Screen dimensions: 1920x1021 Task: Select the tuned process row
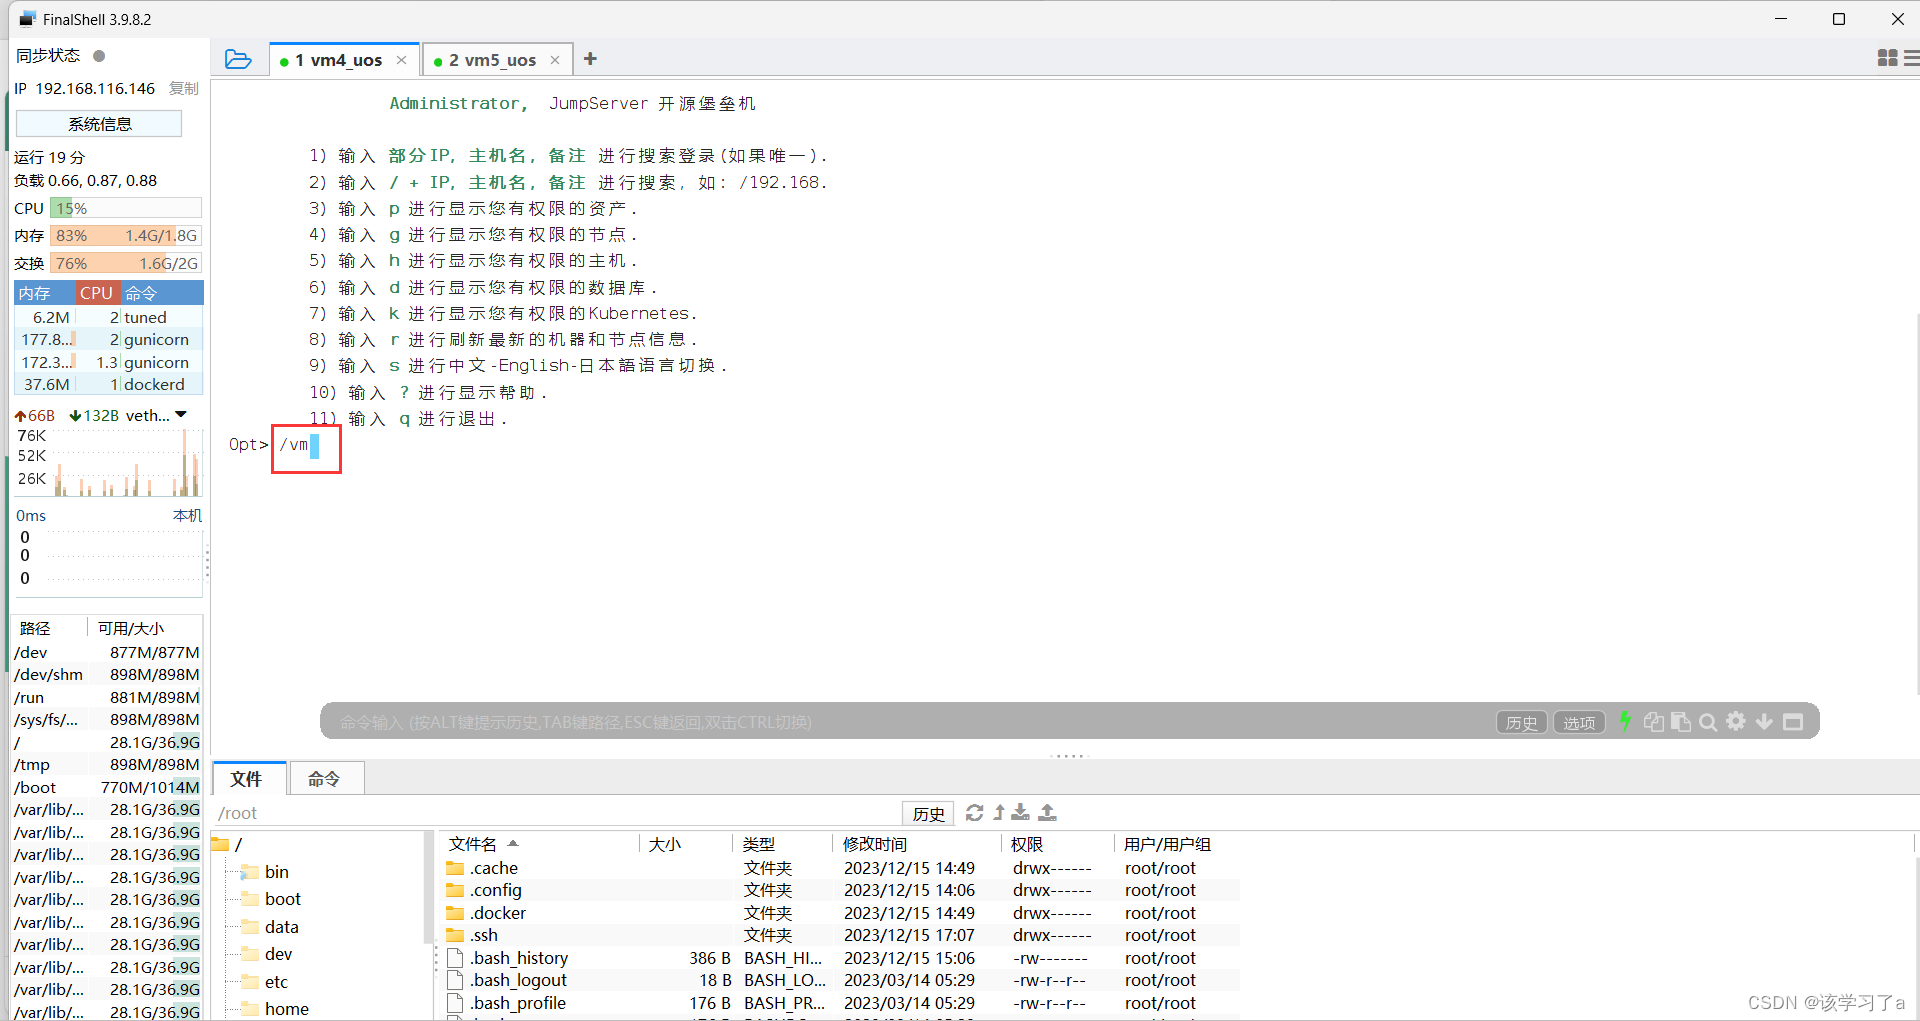tap(108, 317)
